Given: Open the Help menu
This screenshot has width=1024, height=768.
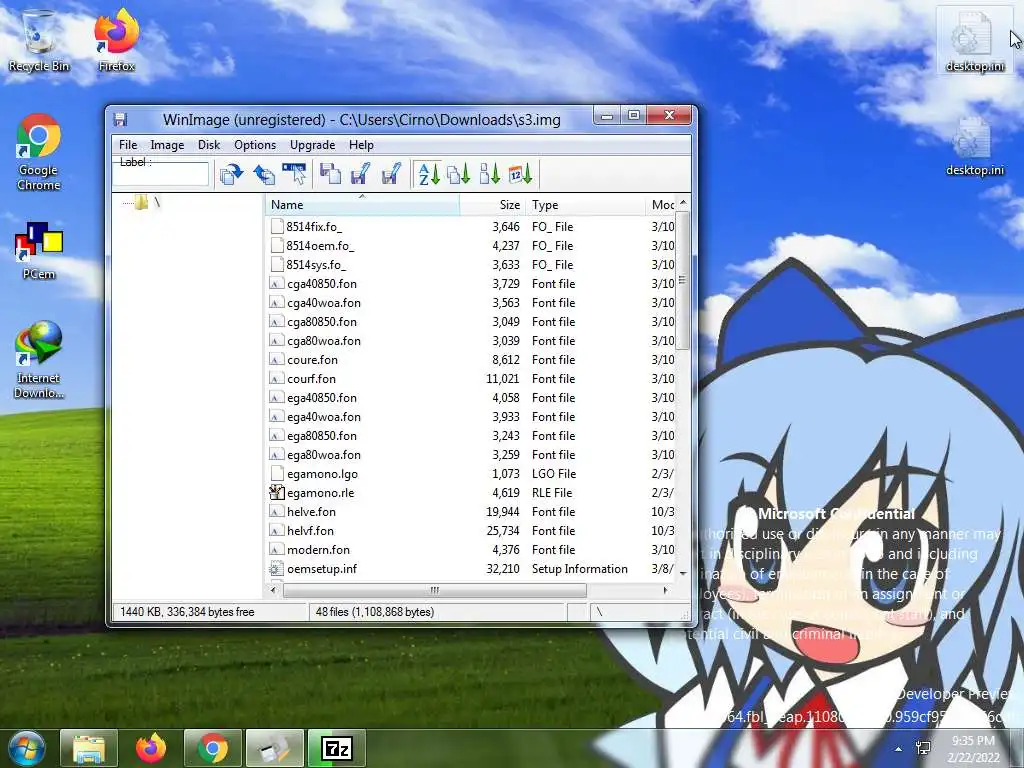Looking at the screenshot, I should [x=361, y=145].
